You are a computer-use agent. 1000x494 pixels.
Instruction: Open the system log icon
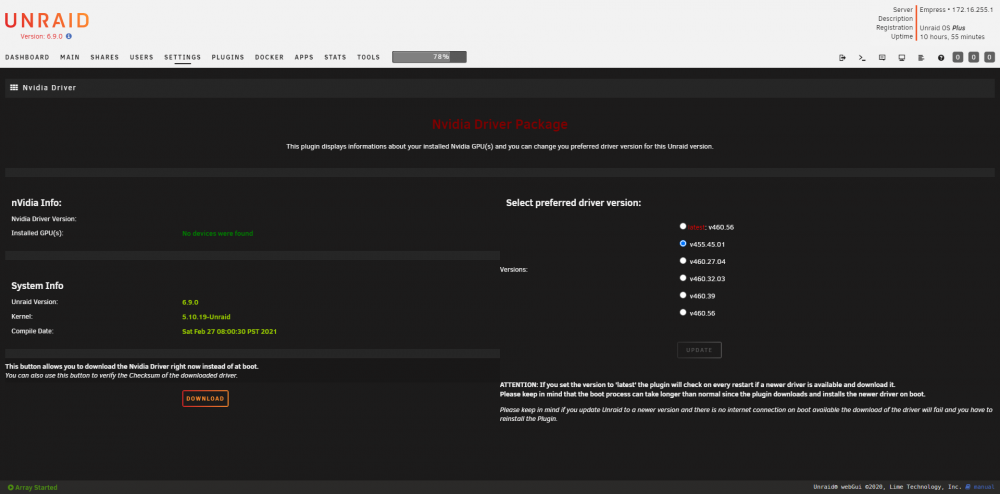pos(921,57)
